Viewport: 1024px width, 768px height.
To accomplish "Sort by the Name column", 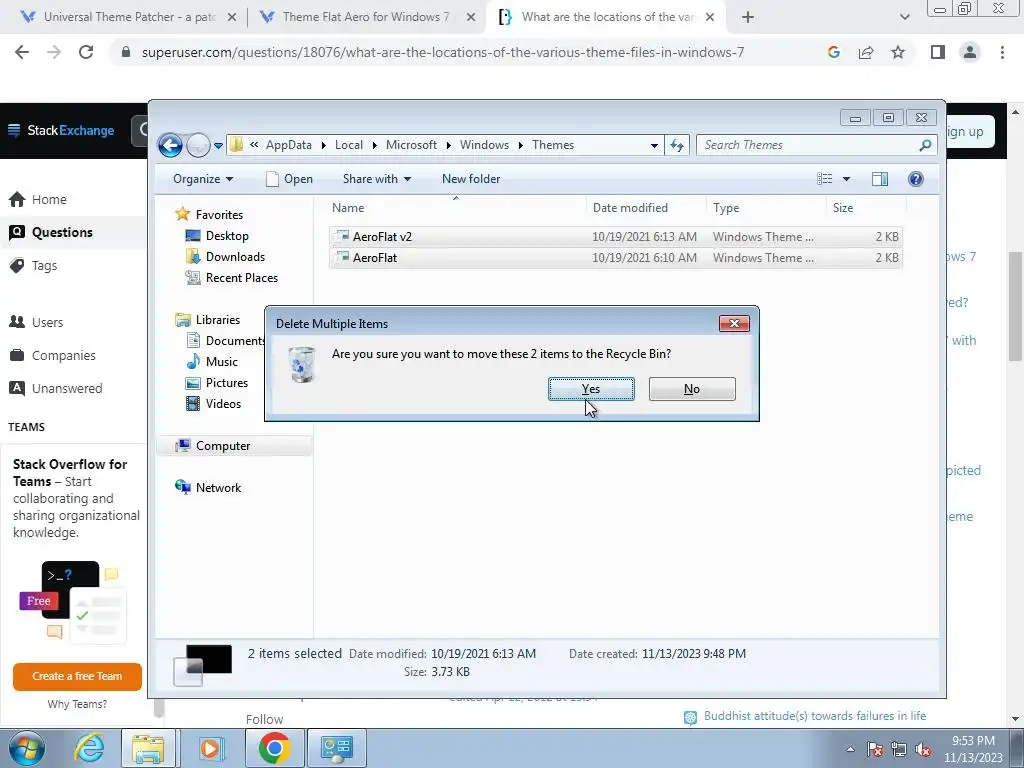I will tap(456, 208).
